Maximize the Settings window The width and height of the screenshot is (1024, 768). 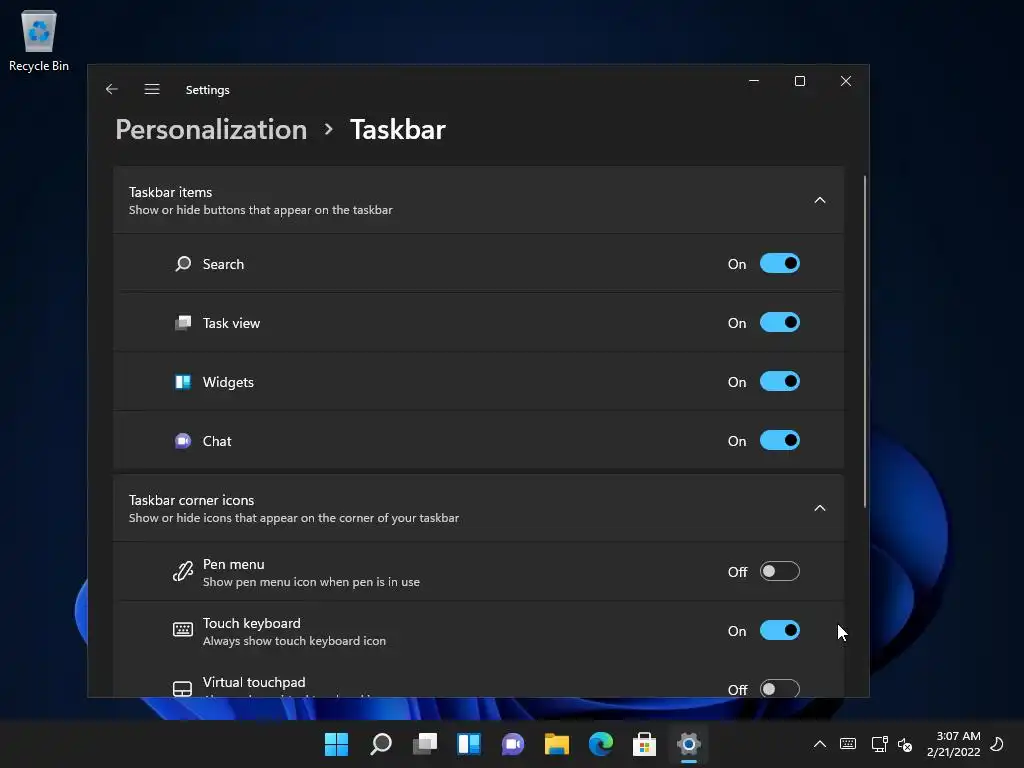(799, 81)
